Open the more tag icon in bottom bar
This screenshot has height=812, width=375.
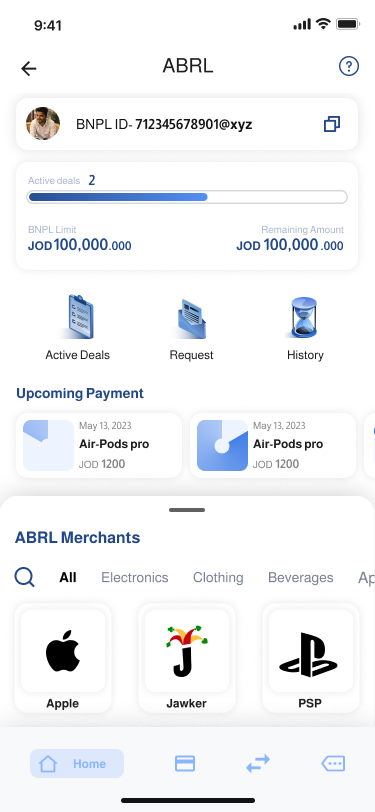(x=333, y=763)
